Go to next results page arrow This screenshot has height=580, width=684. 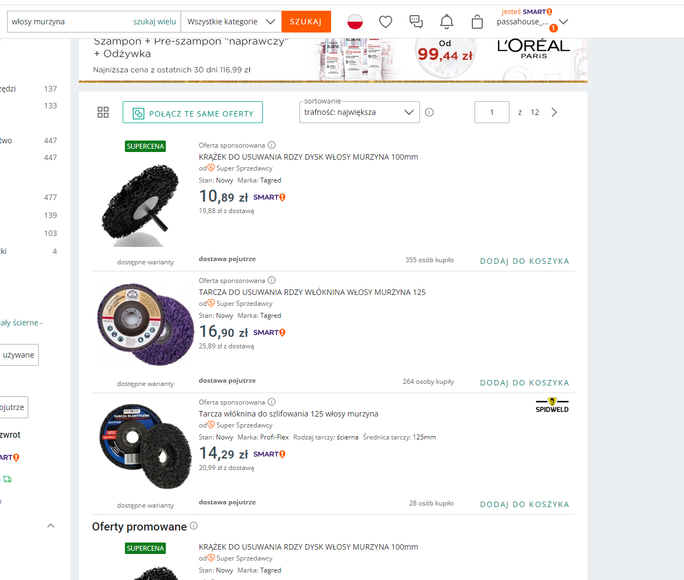[555, 112]
